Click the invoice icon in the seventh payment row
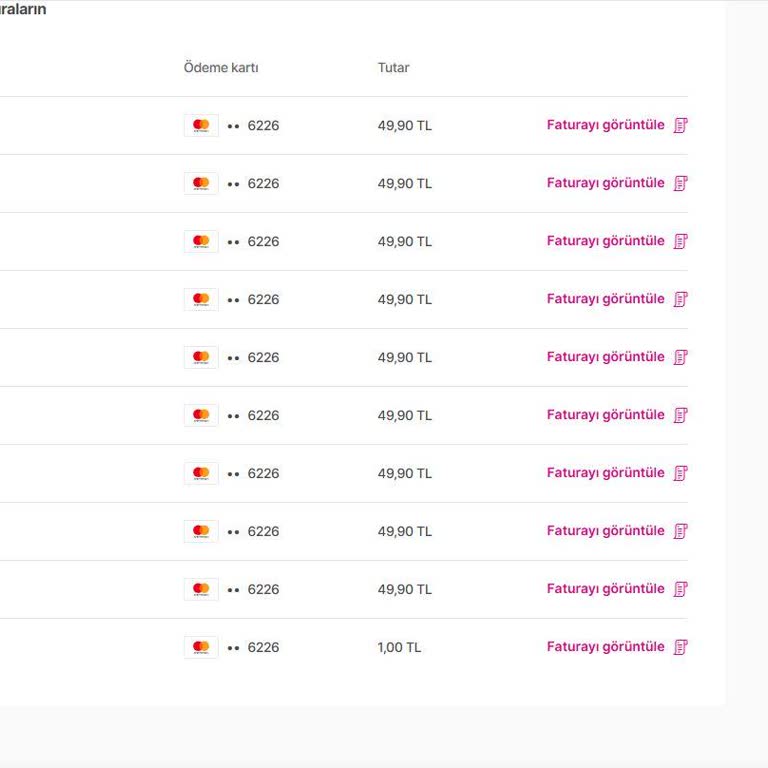 click(x=681, y=473)
